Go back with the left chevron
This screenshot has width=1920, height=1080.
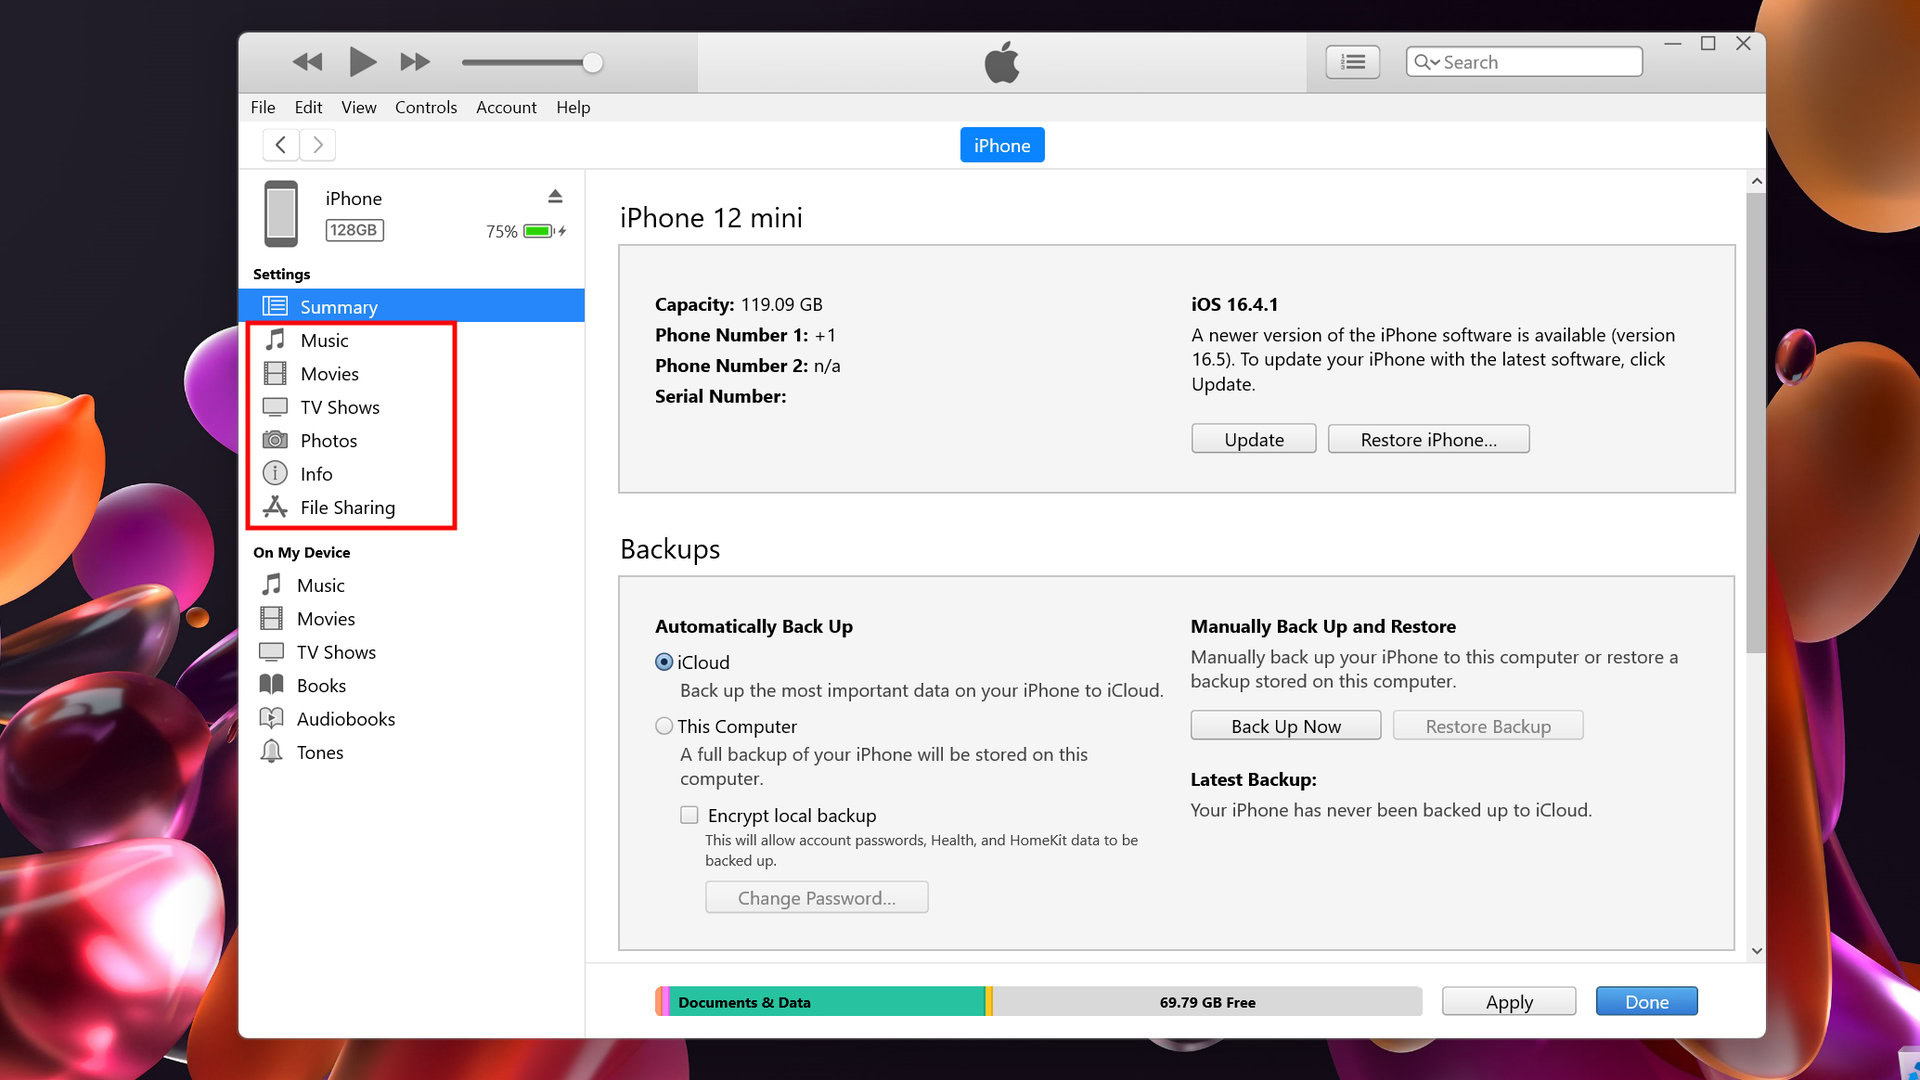tap(281, 145)
